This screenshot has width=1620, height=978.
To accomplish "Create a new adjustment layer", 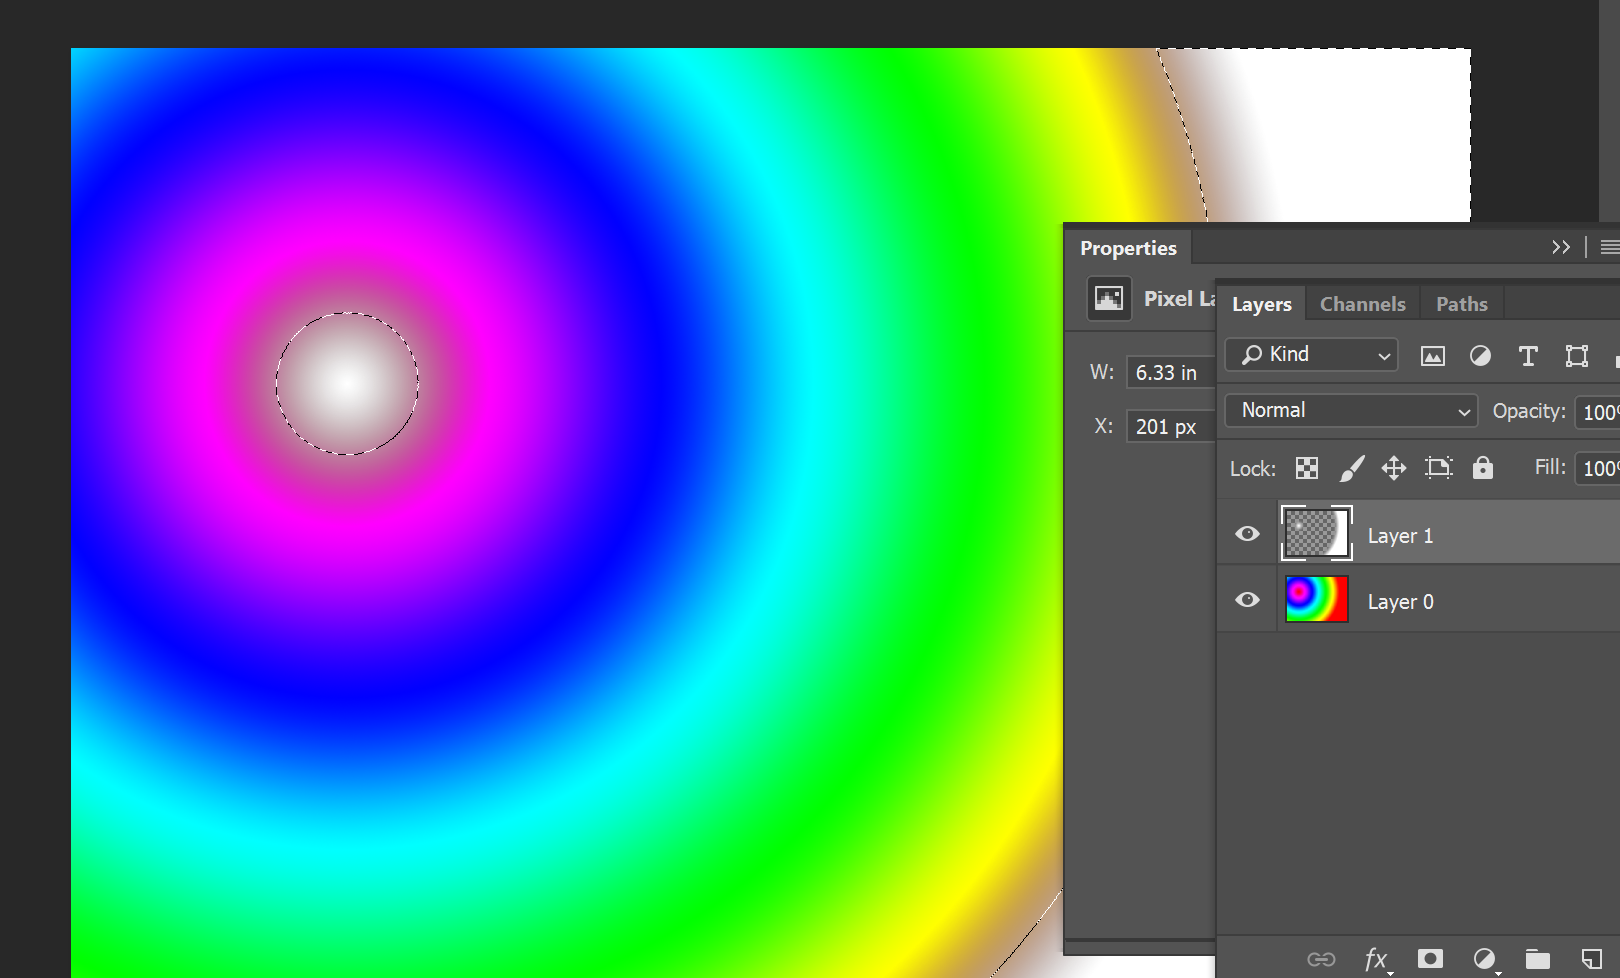I will point(1486,958).
